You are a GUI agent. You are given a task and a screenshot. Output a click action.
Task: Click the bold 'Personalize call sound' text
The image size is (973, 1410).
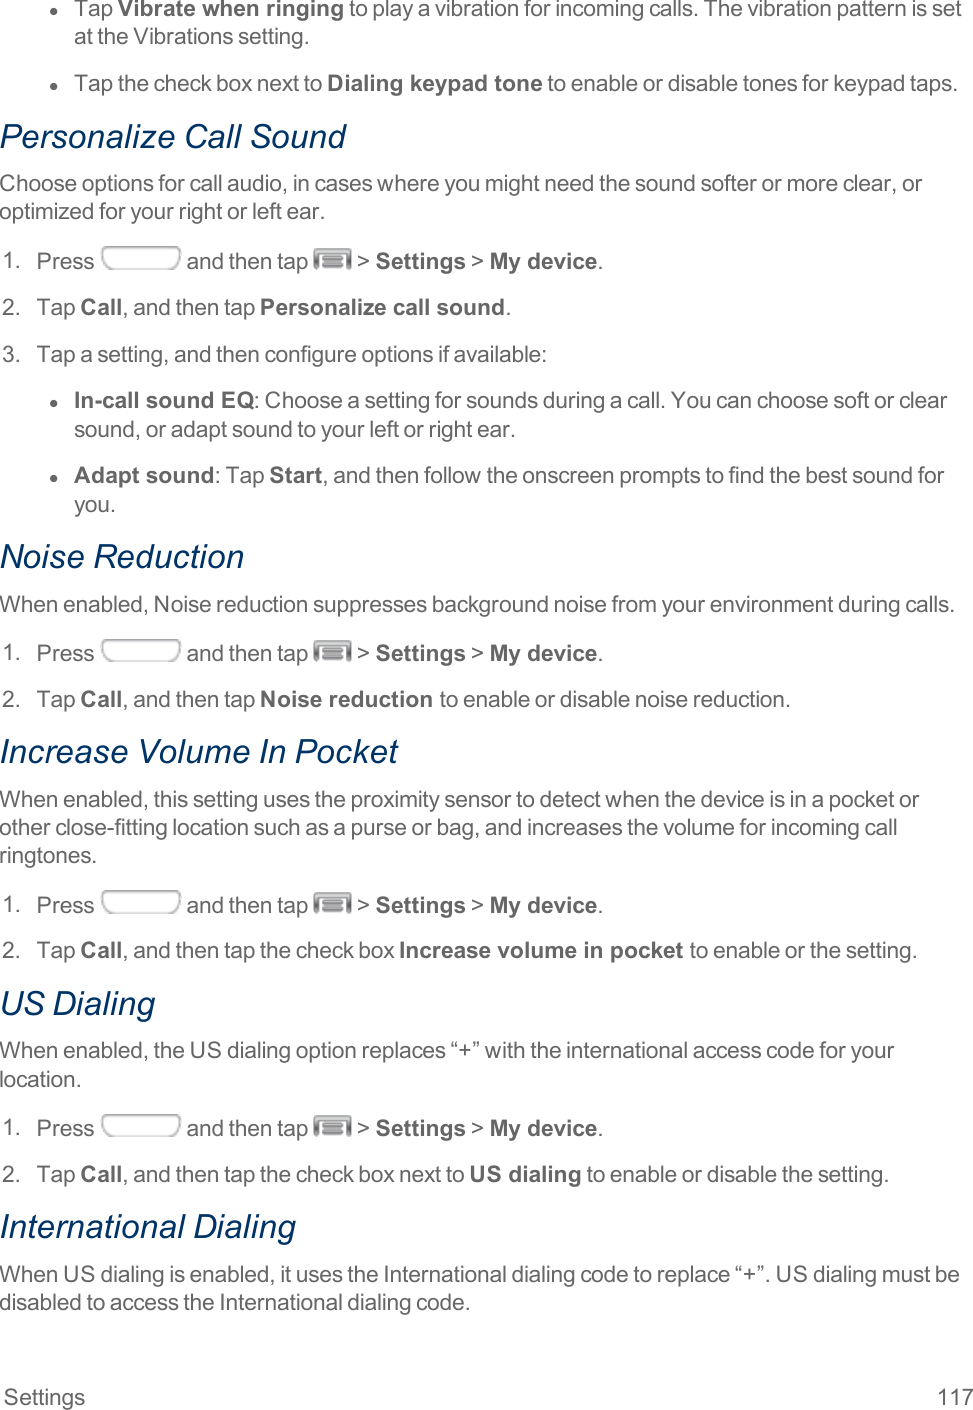[382, 308]
